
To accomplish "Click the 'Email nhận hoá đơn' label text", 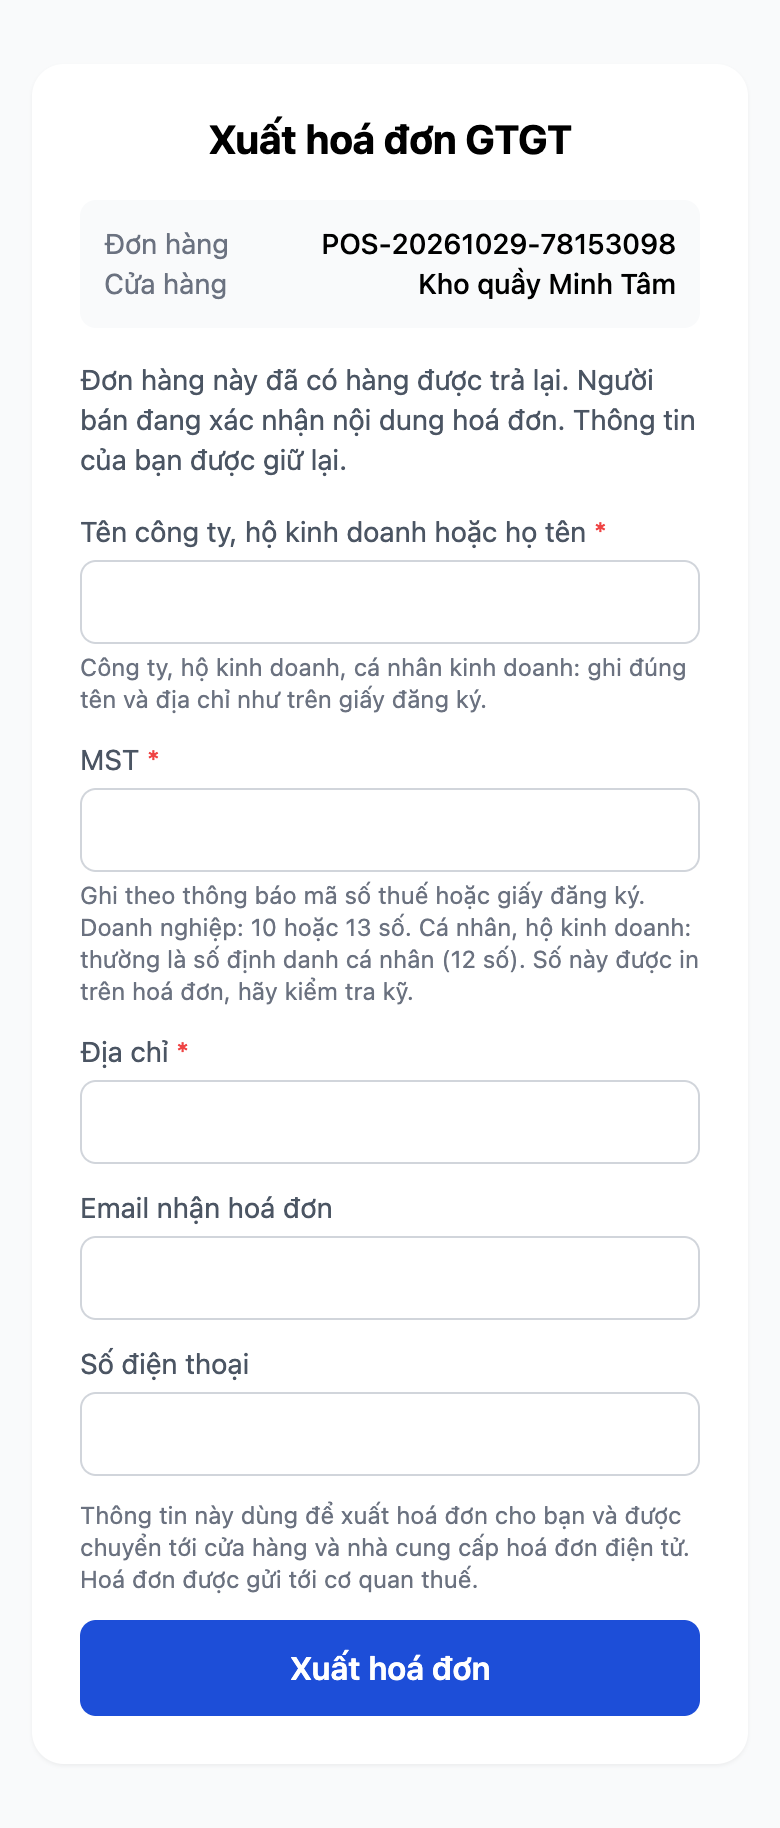I will pyautogui.click(x=206, y=1208).
